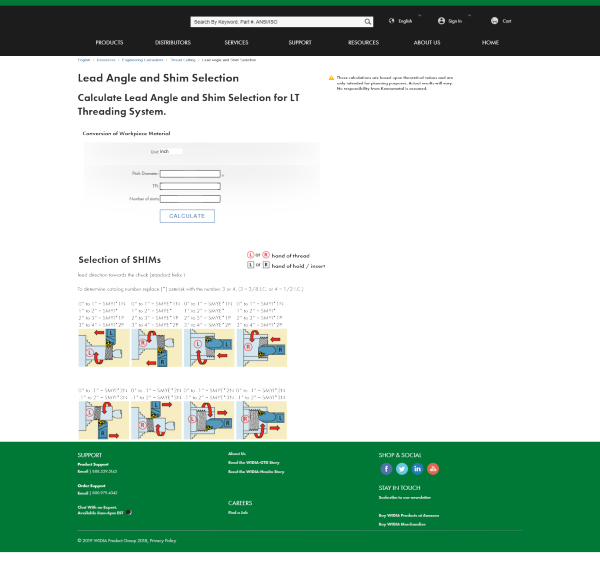This screenshot has width=600, height=564.
Task: Click the Cart icon
Action: (x=494, y=21)
